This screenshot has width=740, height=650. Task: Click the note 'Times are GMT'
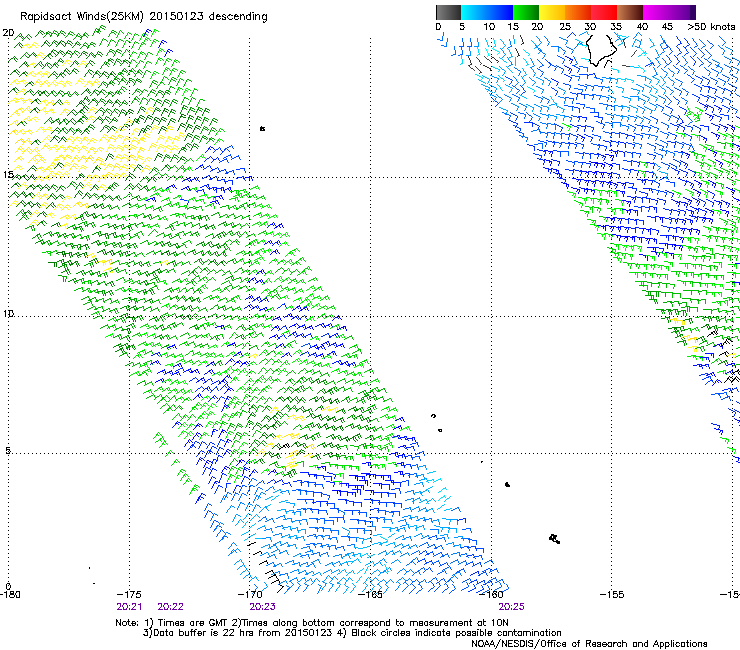pos(193,623)
